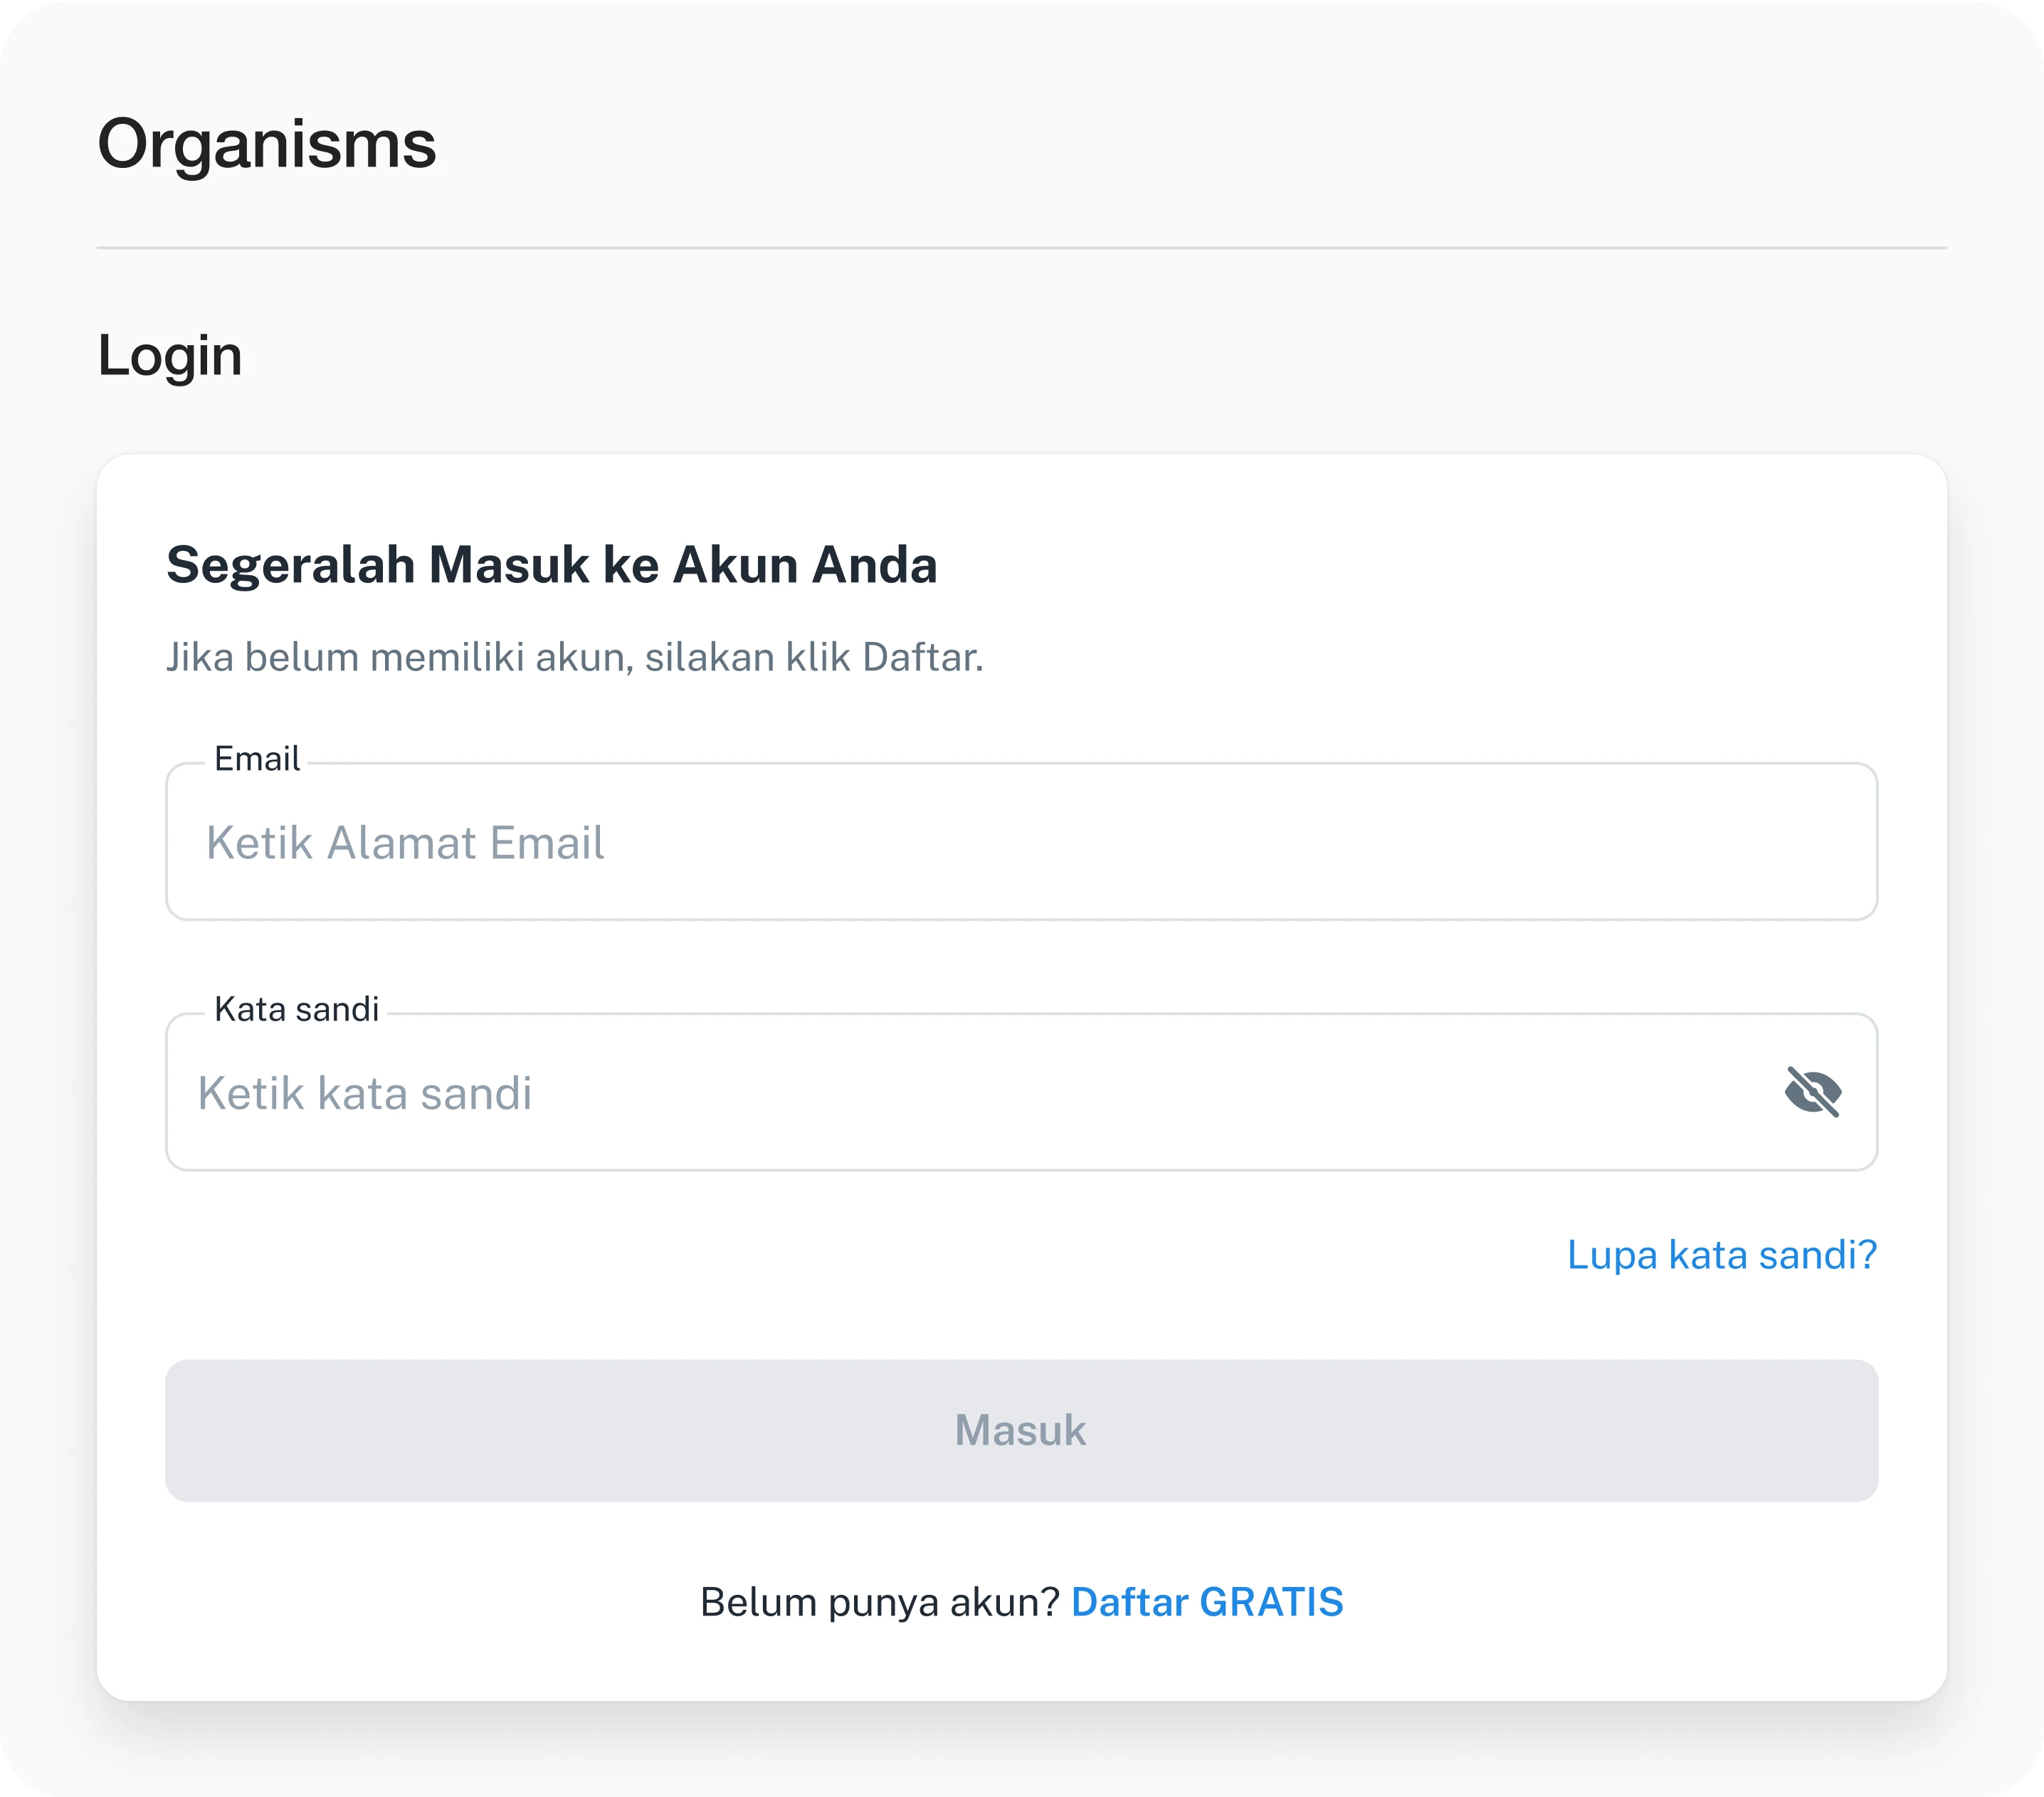This screenshot has width=2044, height=1797.
Task: Click the Jika belum memiliki akun subtitle
Action: coord(574,657)
